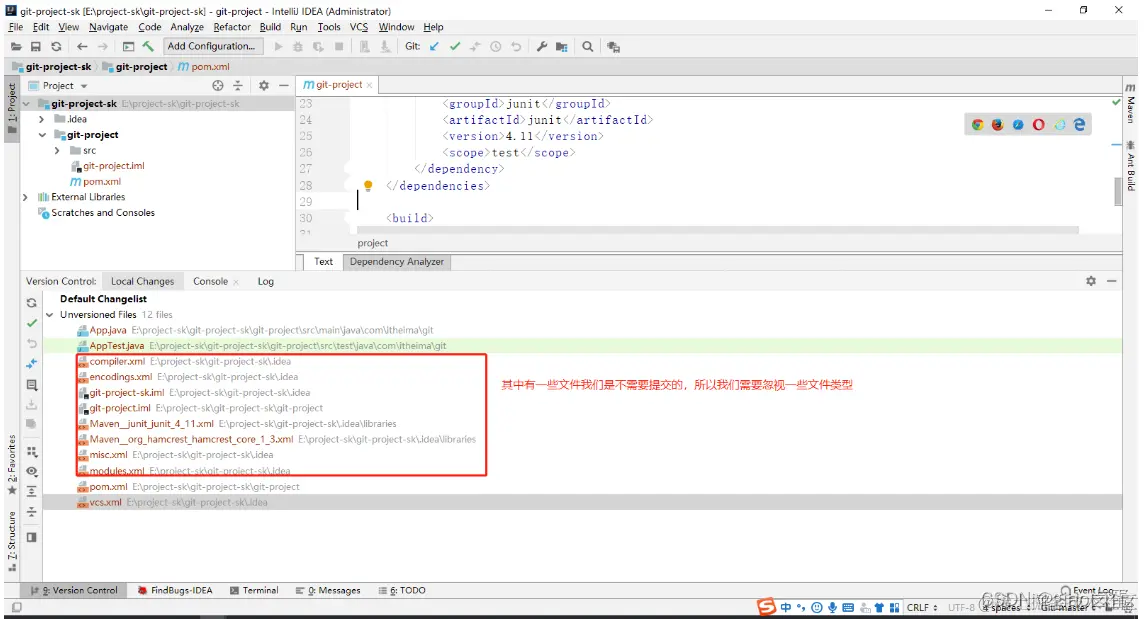Click the Show Diff icon in the Version Control sidebar
The image size is (1144, 619).
coord(31,364)
